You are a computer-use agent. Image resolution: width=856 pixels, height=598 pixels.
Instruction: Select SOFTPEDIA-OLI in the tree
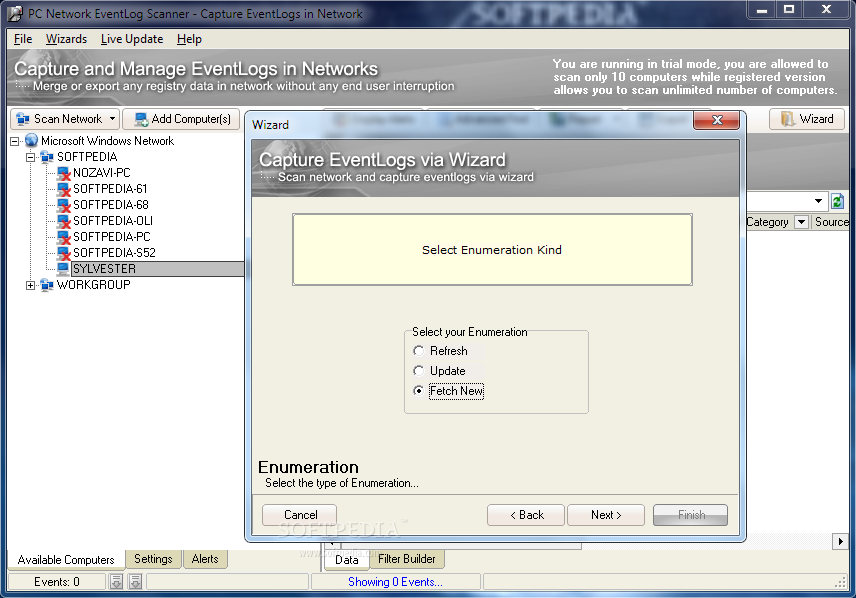(x=113, y=221)
